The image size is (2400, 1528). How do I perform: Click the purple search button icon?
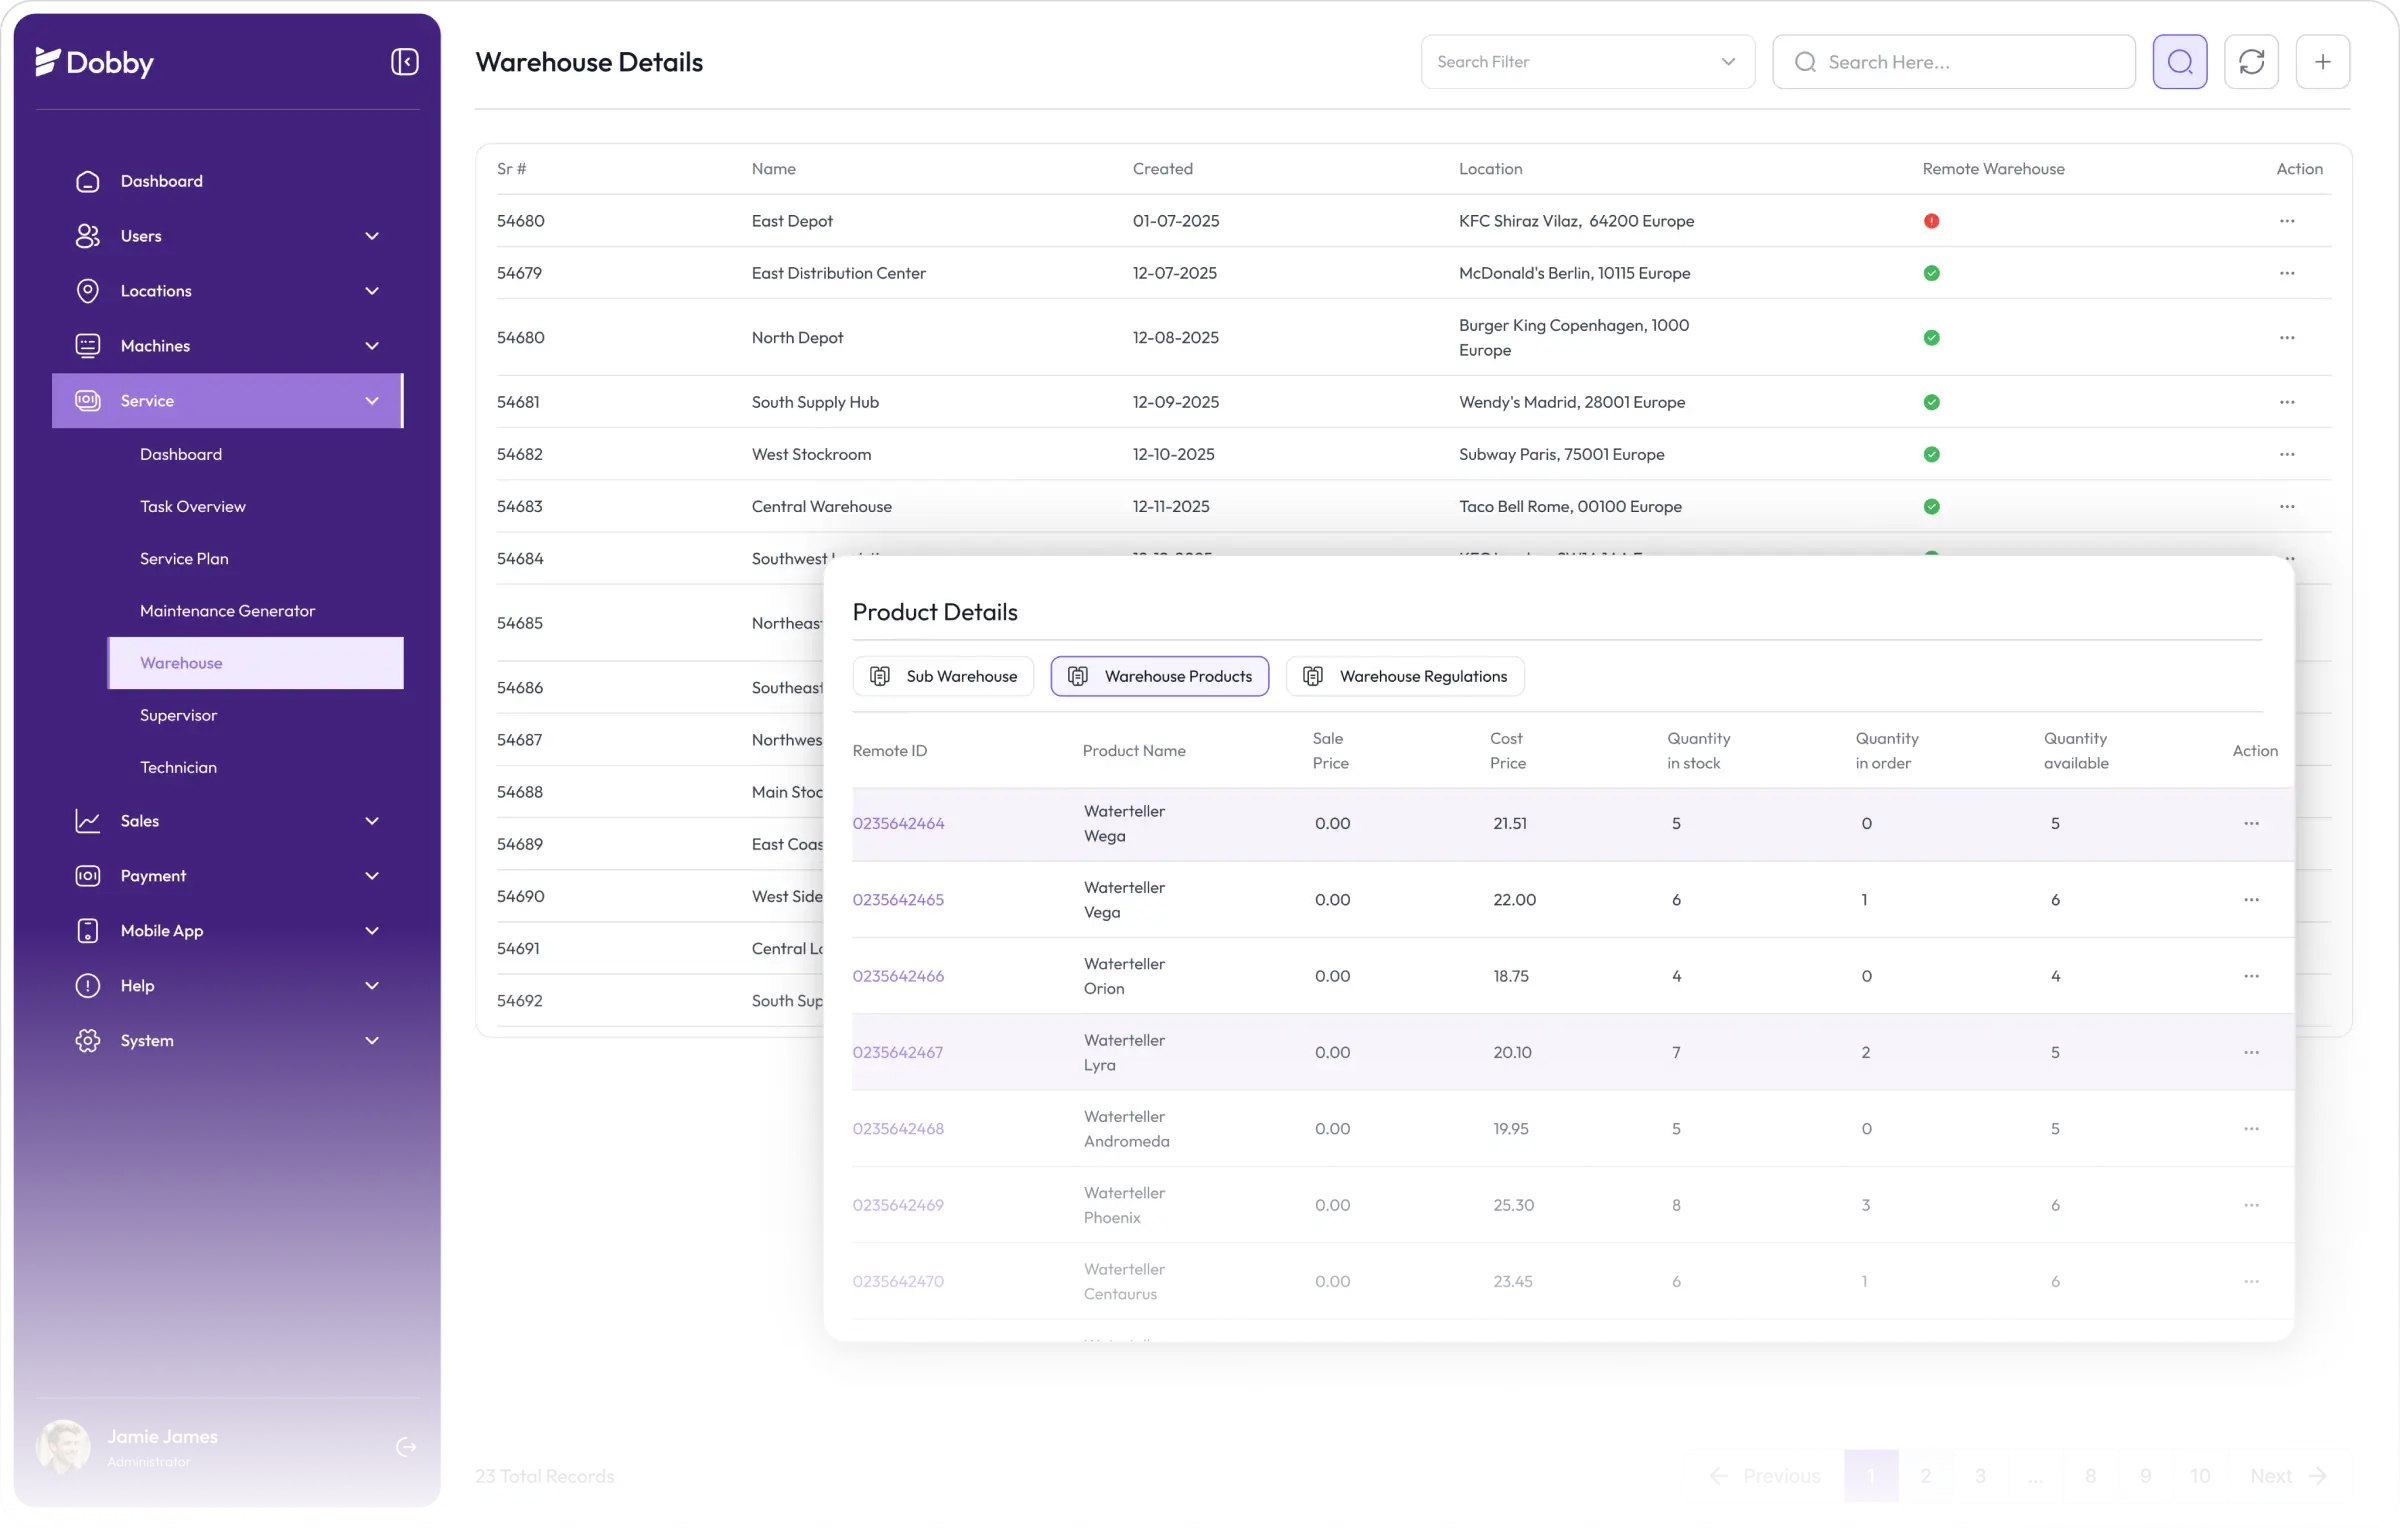point(2180,62)
